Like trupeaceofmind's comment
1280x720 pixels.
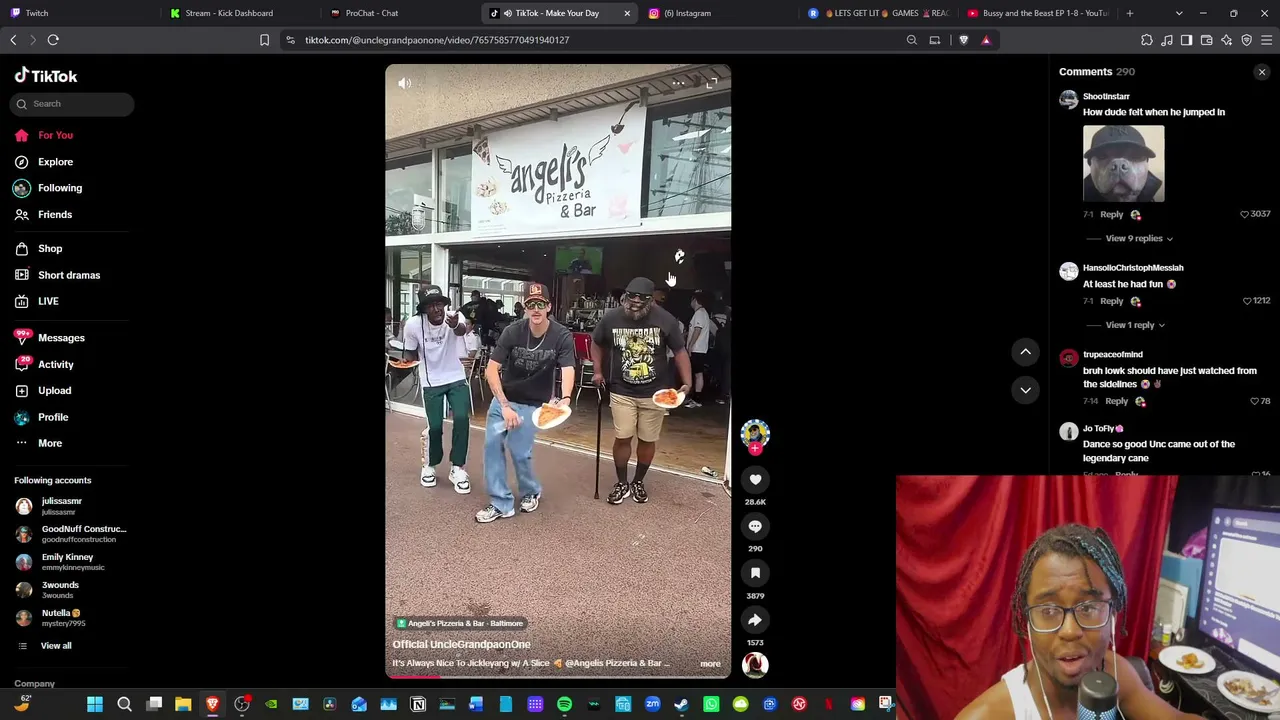click(1254, 401)
